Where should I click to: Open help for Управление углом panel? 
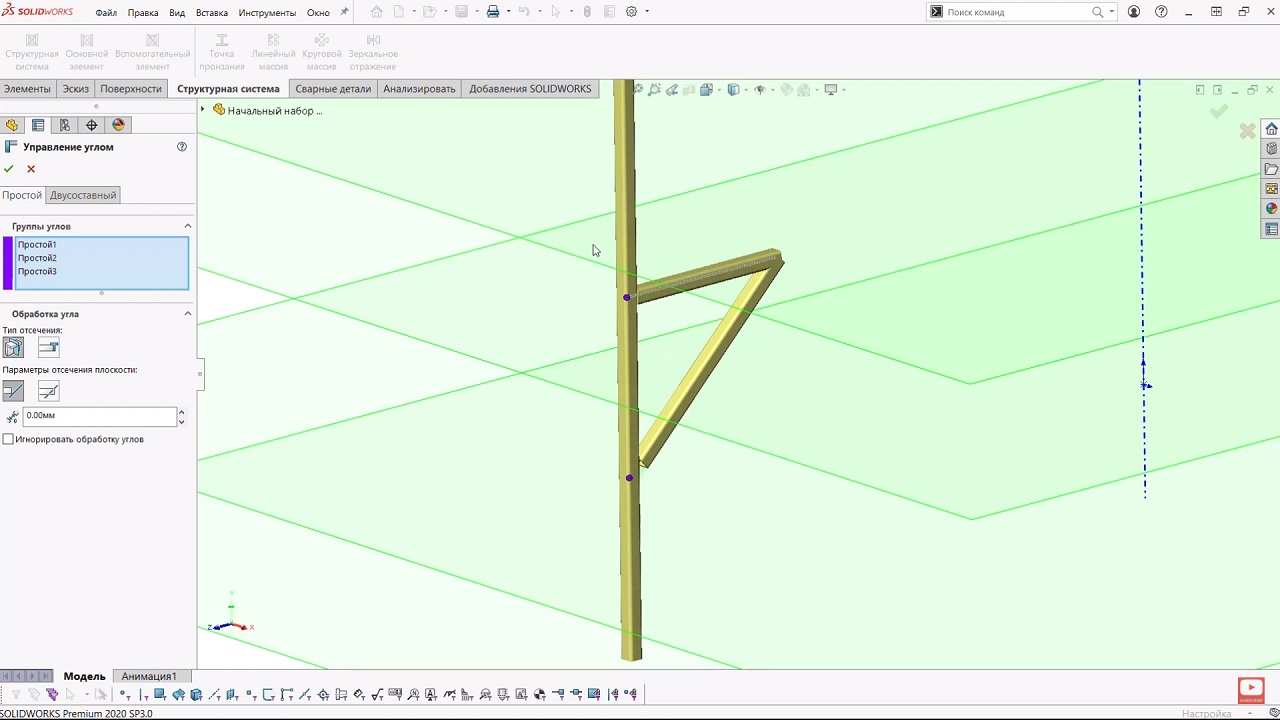click(182, 147)
